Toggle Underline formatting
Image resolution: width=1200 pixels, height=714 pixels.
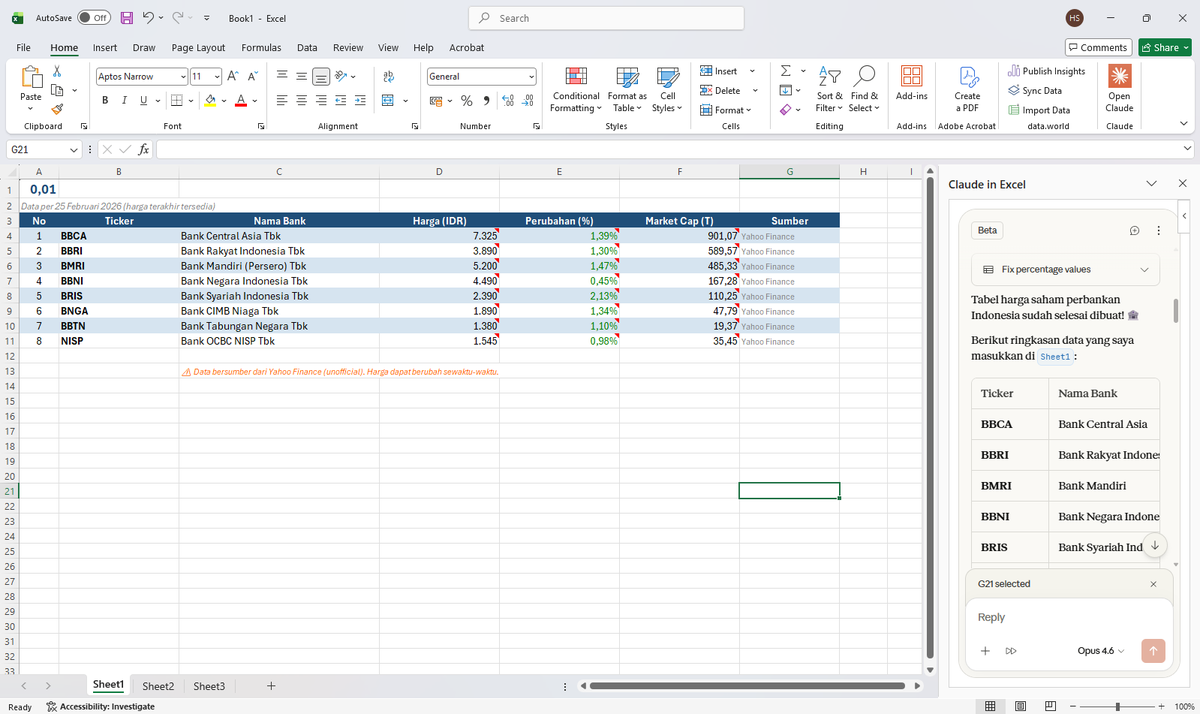(x=144, y=100)
